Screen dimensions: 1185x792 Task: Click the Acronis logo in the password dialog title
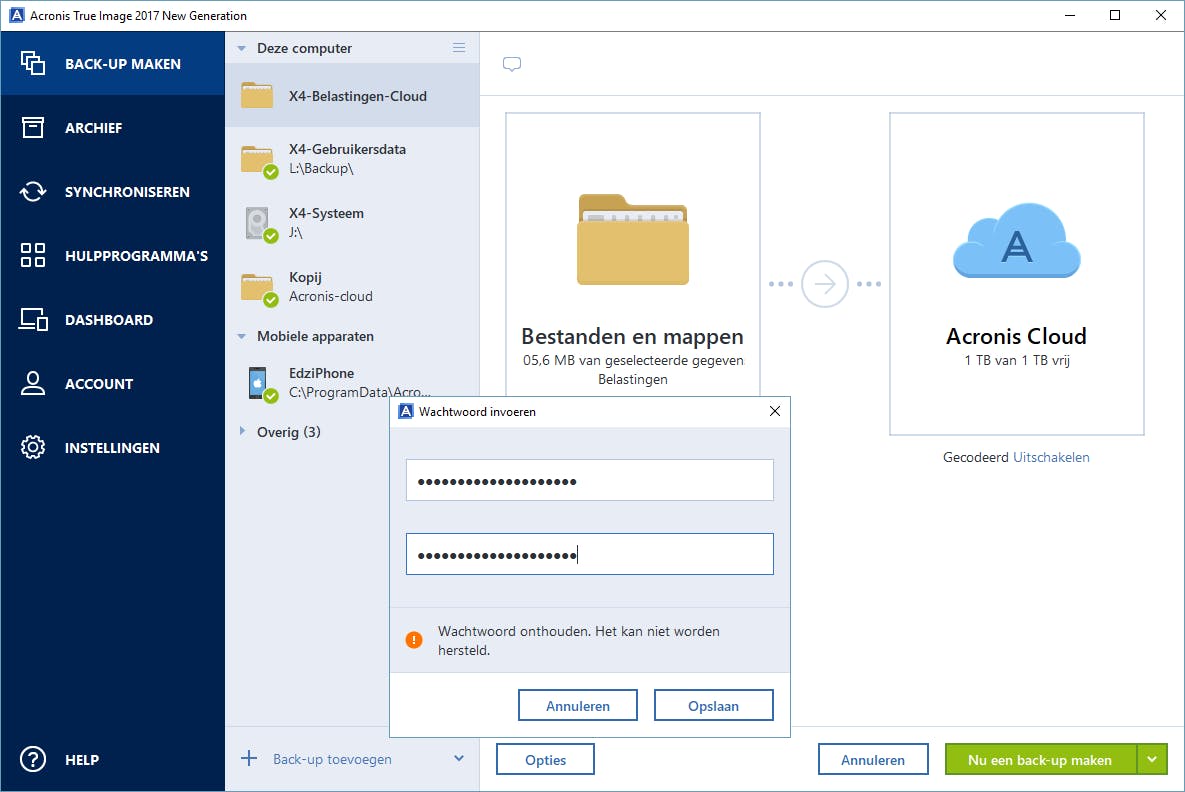tap(406, 411)
